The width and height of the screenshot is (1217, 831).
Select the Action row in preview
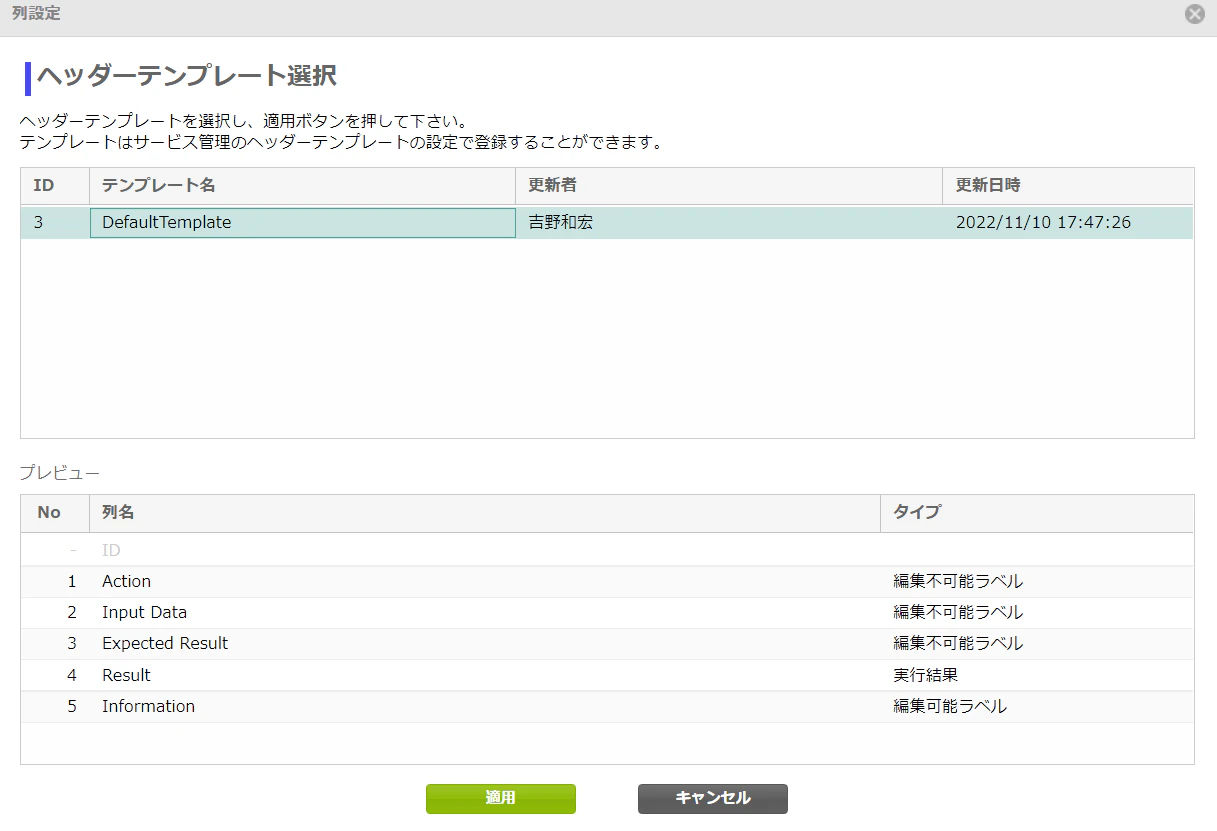click(607, 581)
